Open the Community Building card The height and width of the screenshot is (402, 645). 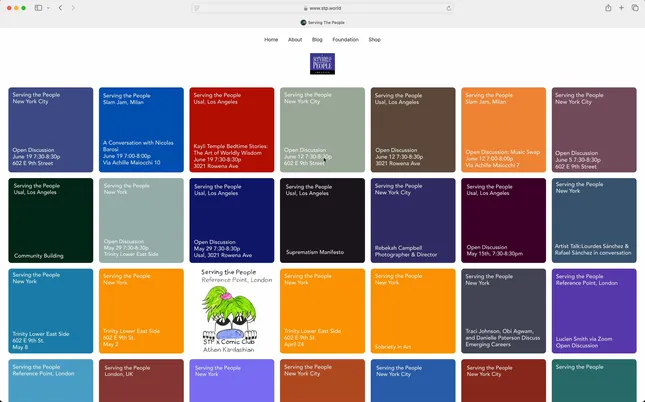click(x=51, y=220)
